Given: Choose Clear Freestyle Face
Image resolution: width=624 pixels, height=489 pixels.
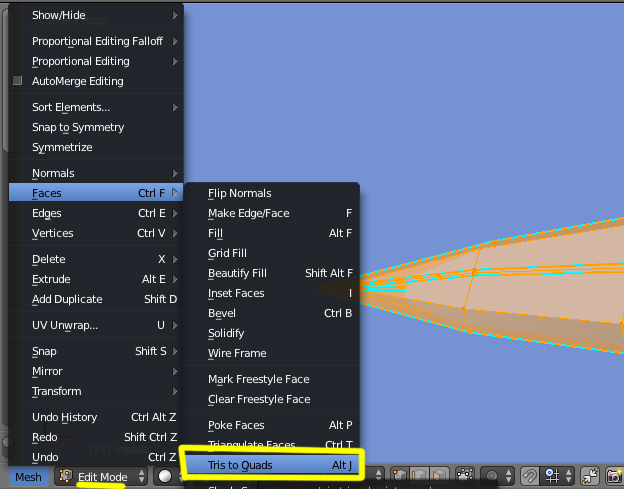Looking at the screenshot, I should (272, 399).
